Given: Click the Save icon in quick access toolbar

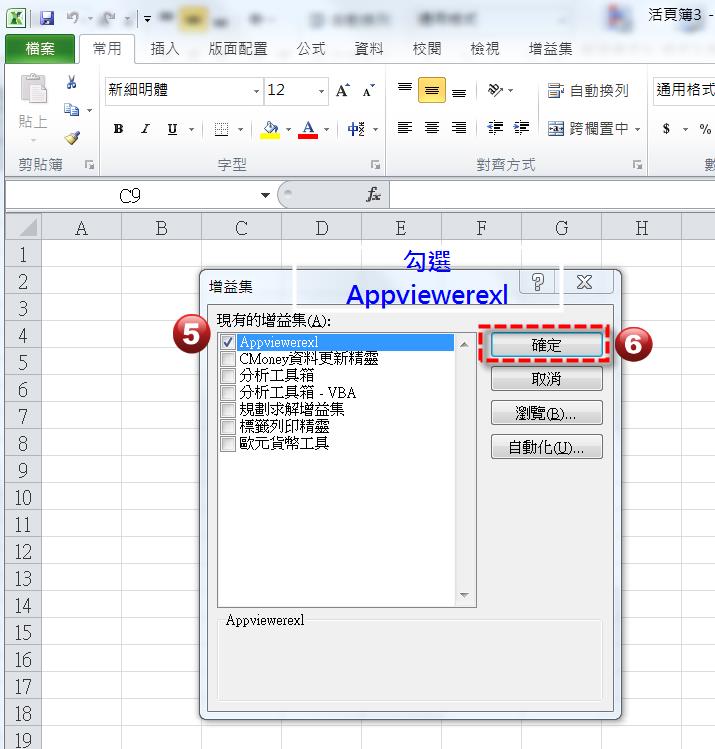Looking at the screenshot, I should pos(47,18).
